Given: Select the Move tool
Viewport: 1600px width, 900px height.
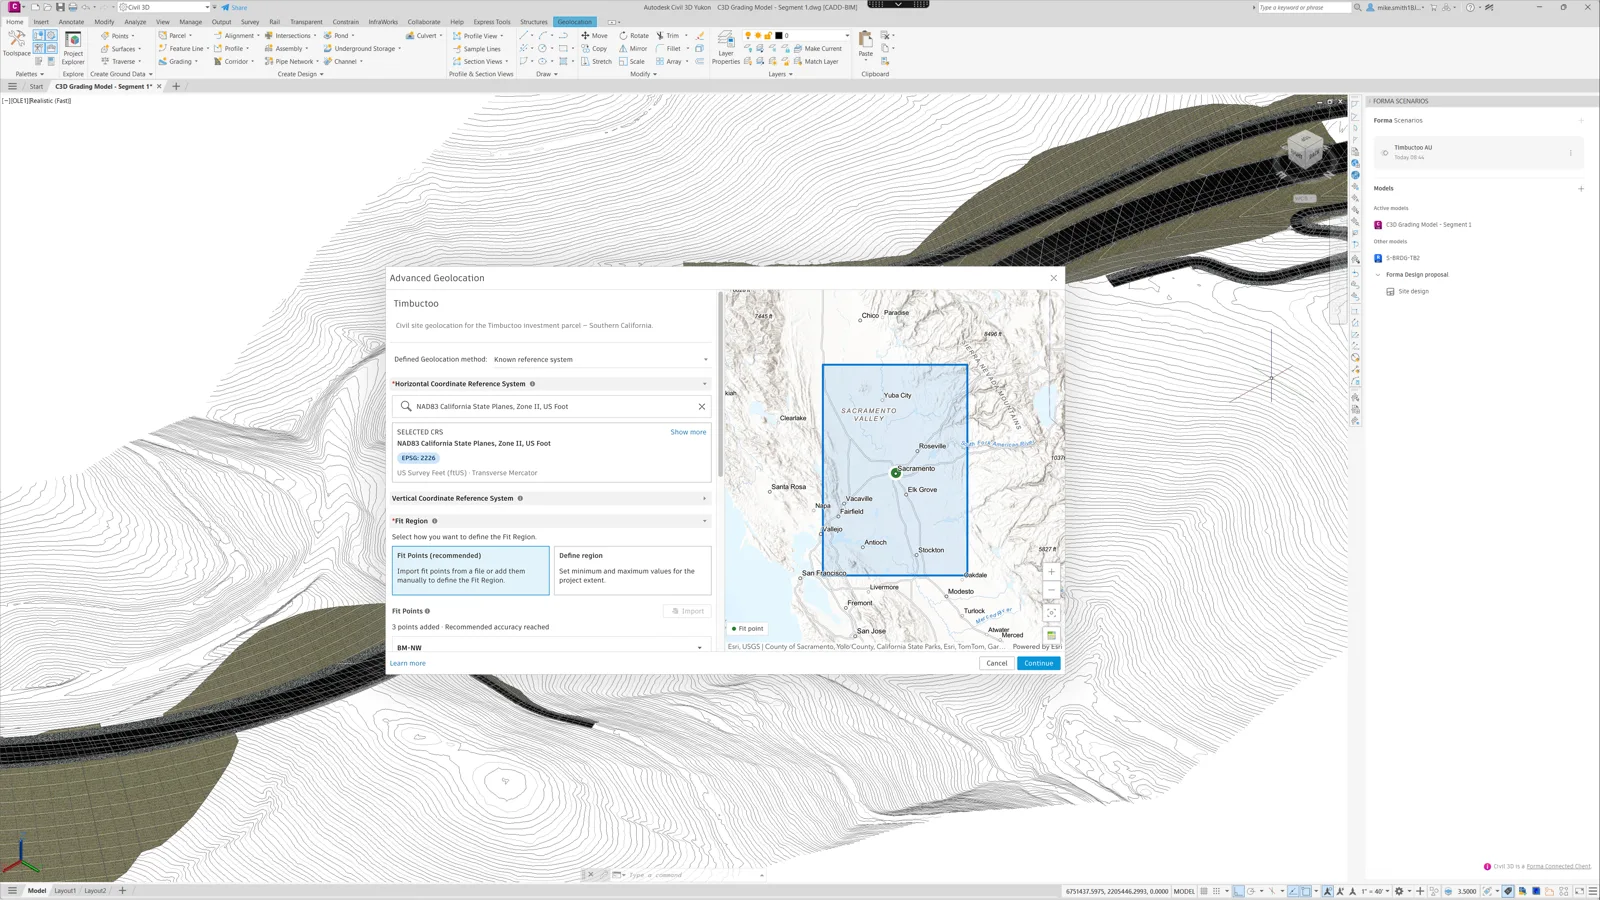Looking at the screenshot, I should (x=594, y=35).
